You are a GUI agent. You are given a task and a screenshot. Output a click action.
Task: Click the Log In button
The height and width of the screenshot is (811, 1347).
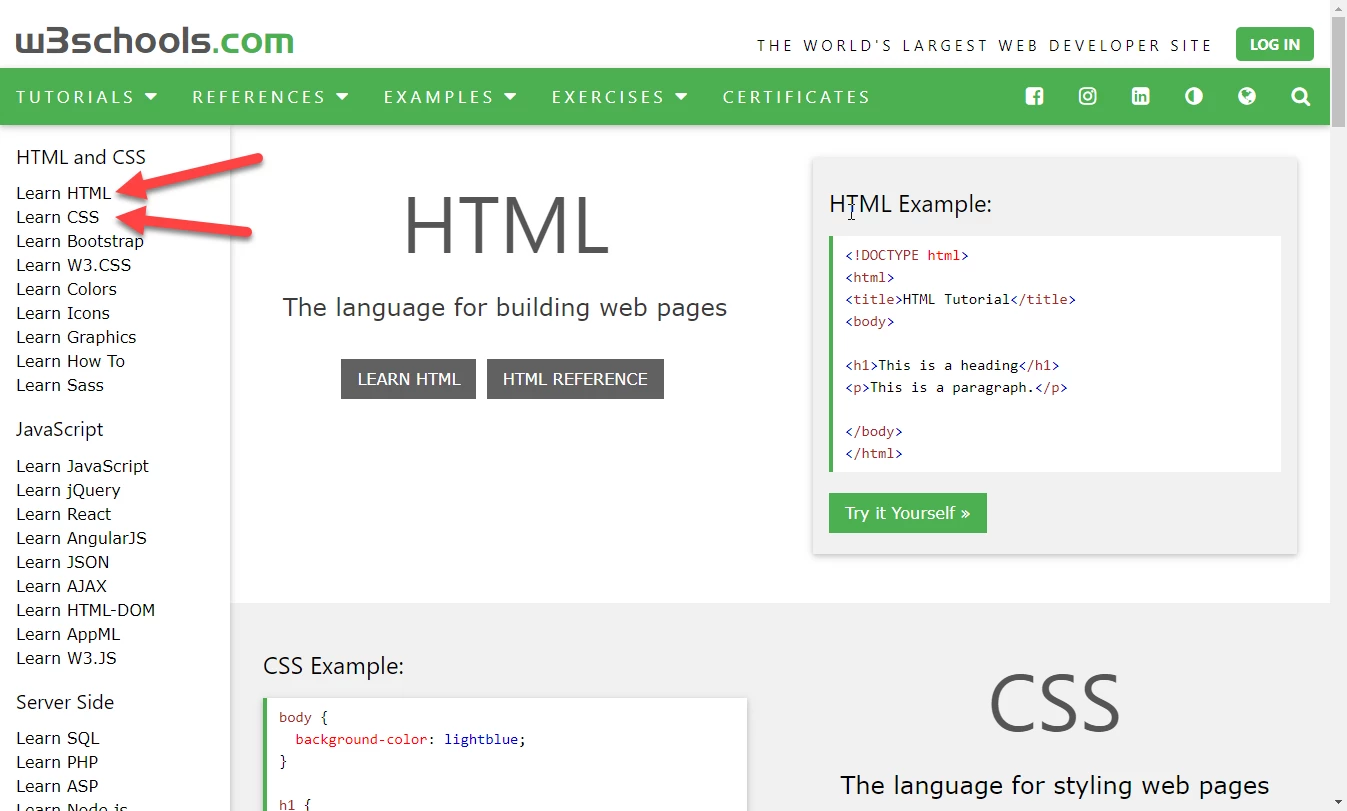1275,44
